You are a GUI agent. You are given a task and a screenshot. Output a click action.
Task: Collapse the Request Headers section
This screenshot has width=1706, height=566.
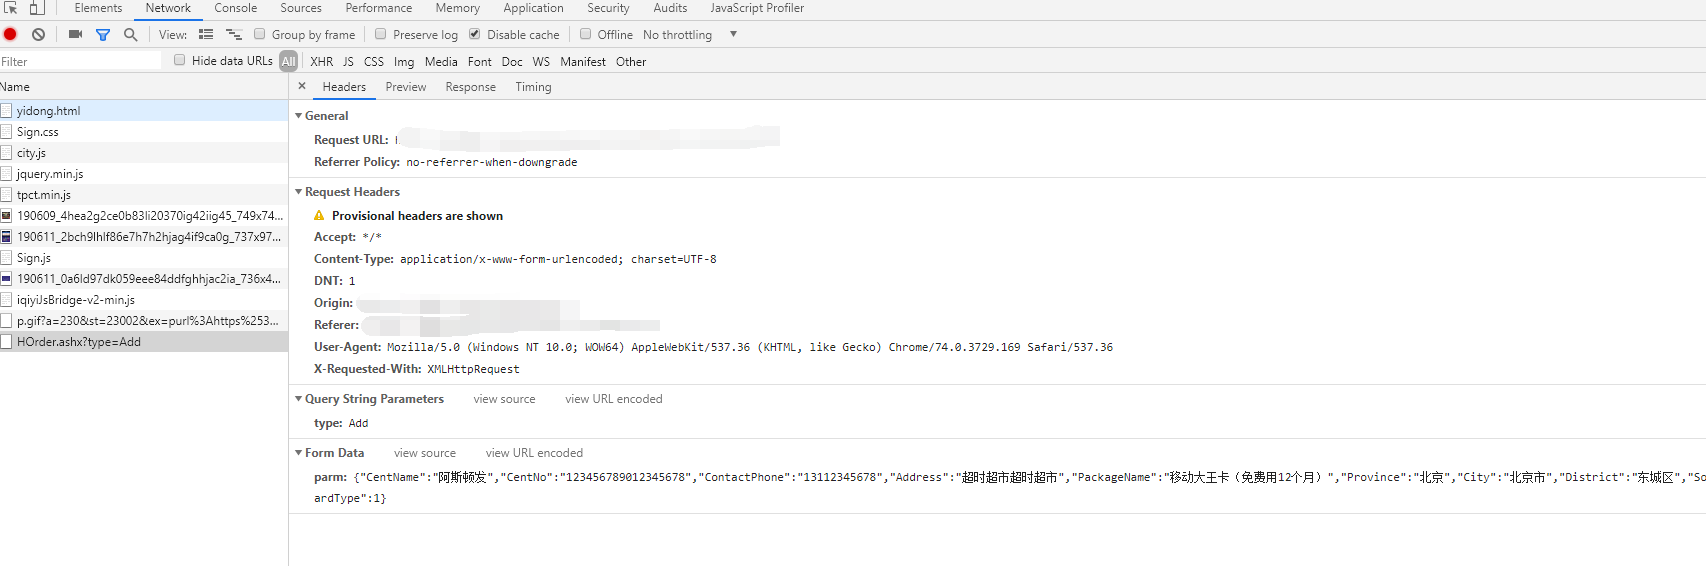click(298, 192)
